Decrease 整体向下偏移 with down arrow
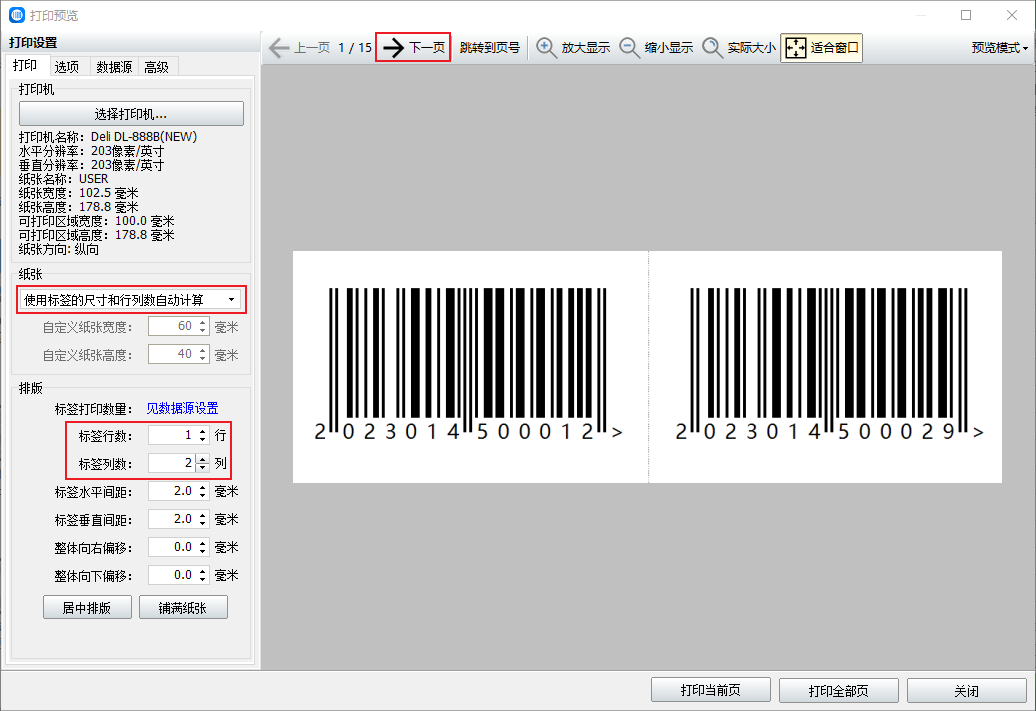Viewport: 1036px width, 711px height. pyautogui.click(x=203, y=580)
